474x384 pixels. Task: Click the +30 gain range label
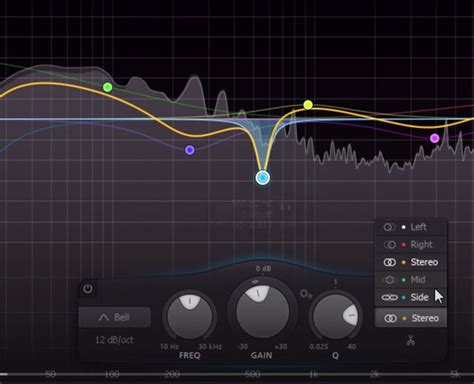pos(281,347)
